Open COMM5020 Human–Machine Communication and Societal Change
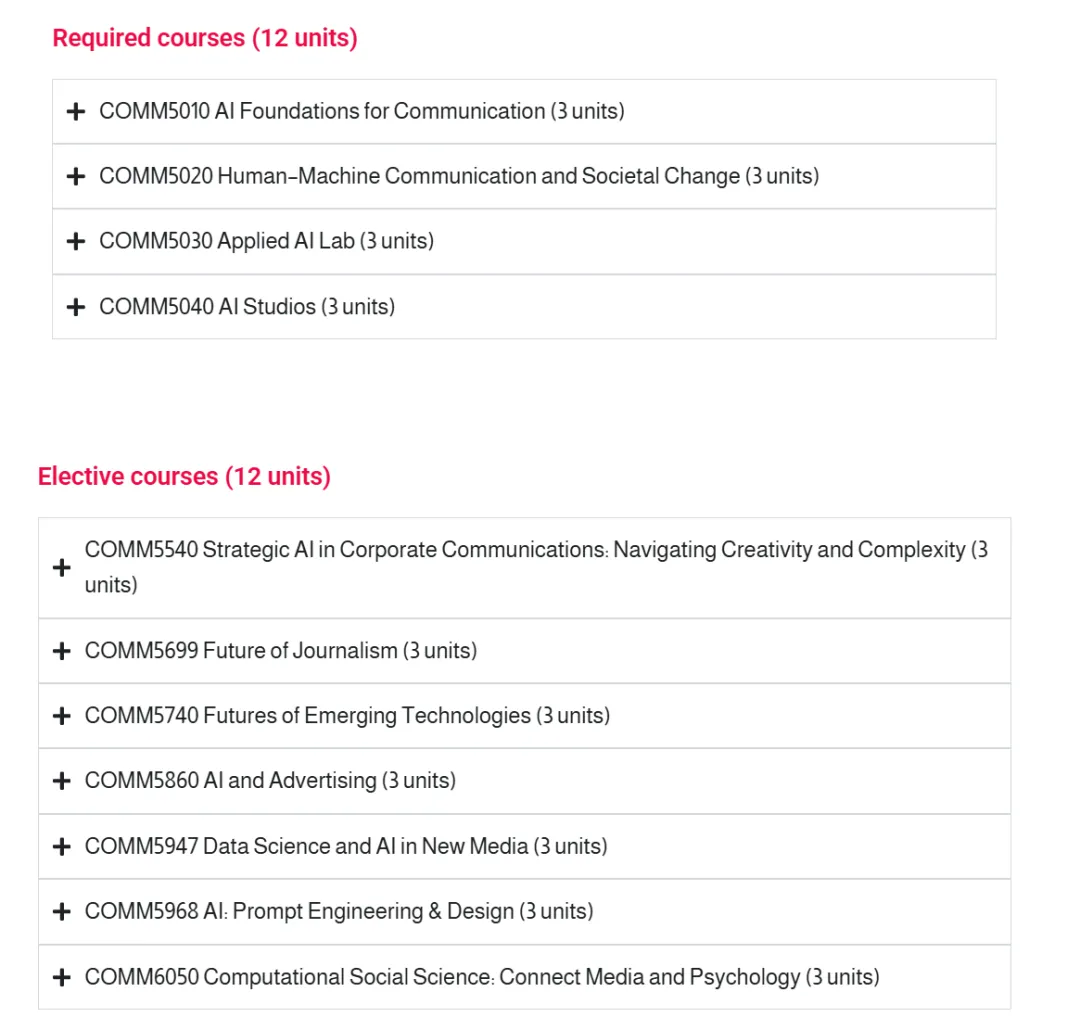 coord(524,176)
